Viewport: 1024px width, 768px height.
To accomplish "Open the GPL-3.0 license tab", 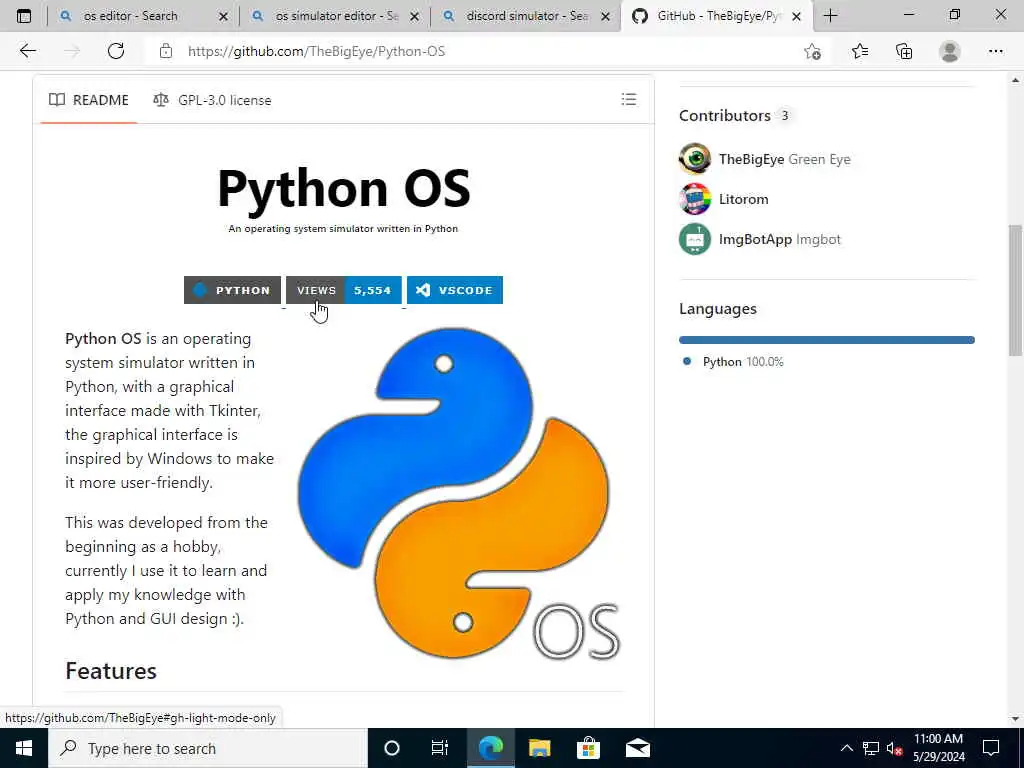I will click(212, 100).
